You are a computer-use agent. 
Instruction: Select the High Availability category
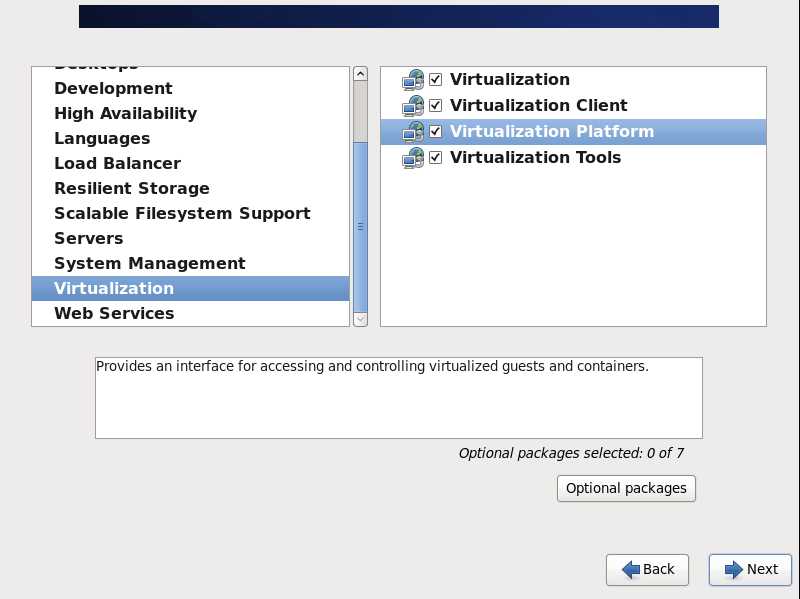[x=125, y=113]
